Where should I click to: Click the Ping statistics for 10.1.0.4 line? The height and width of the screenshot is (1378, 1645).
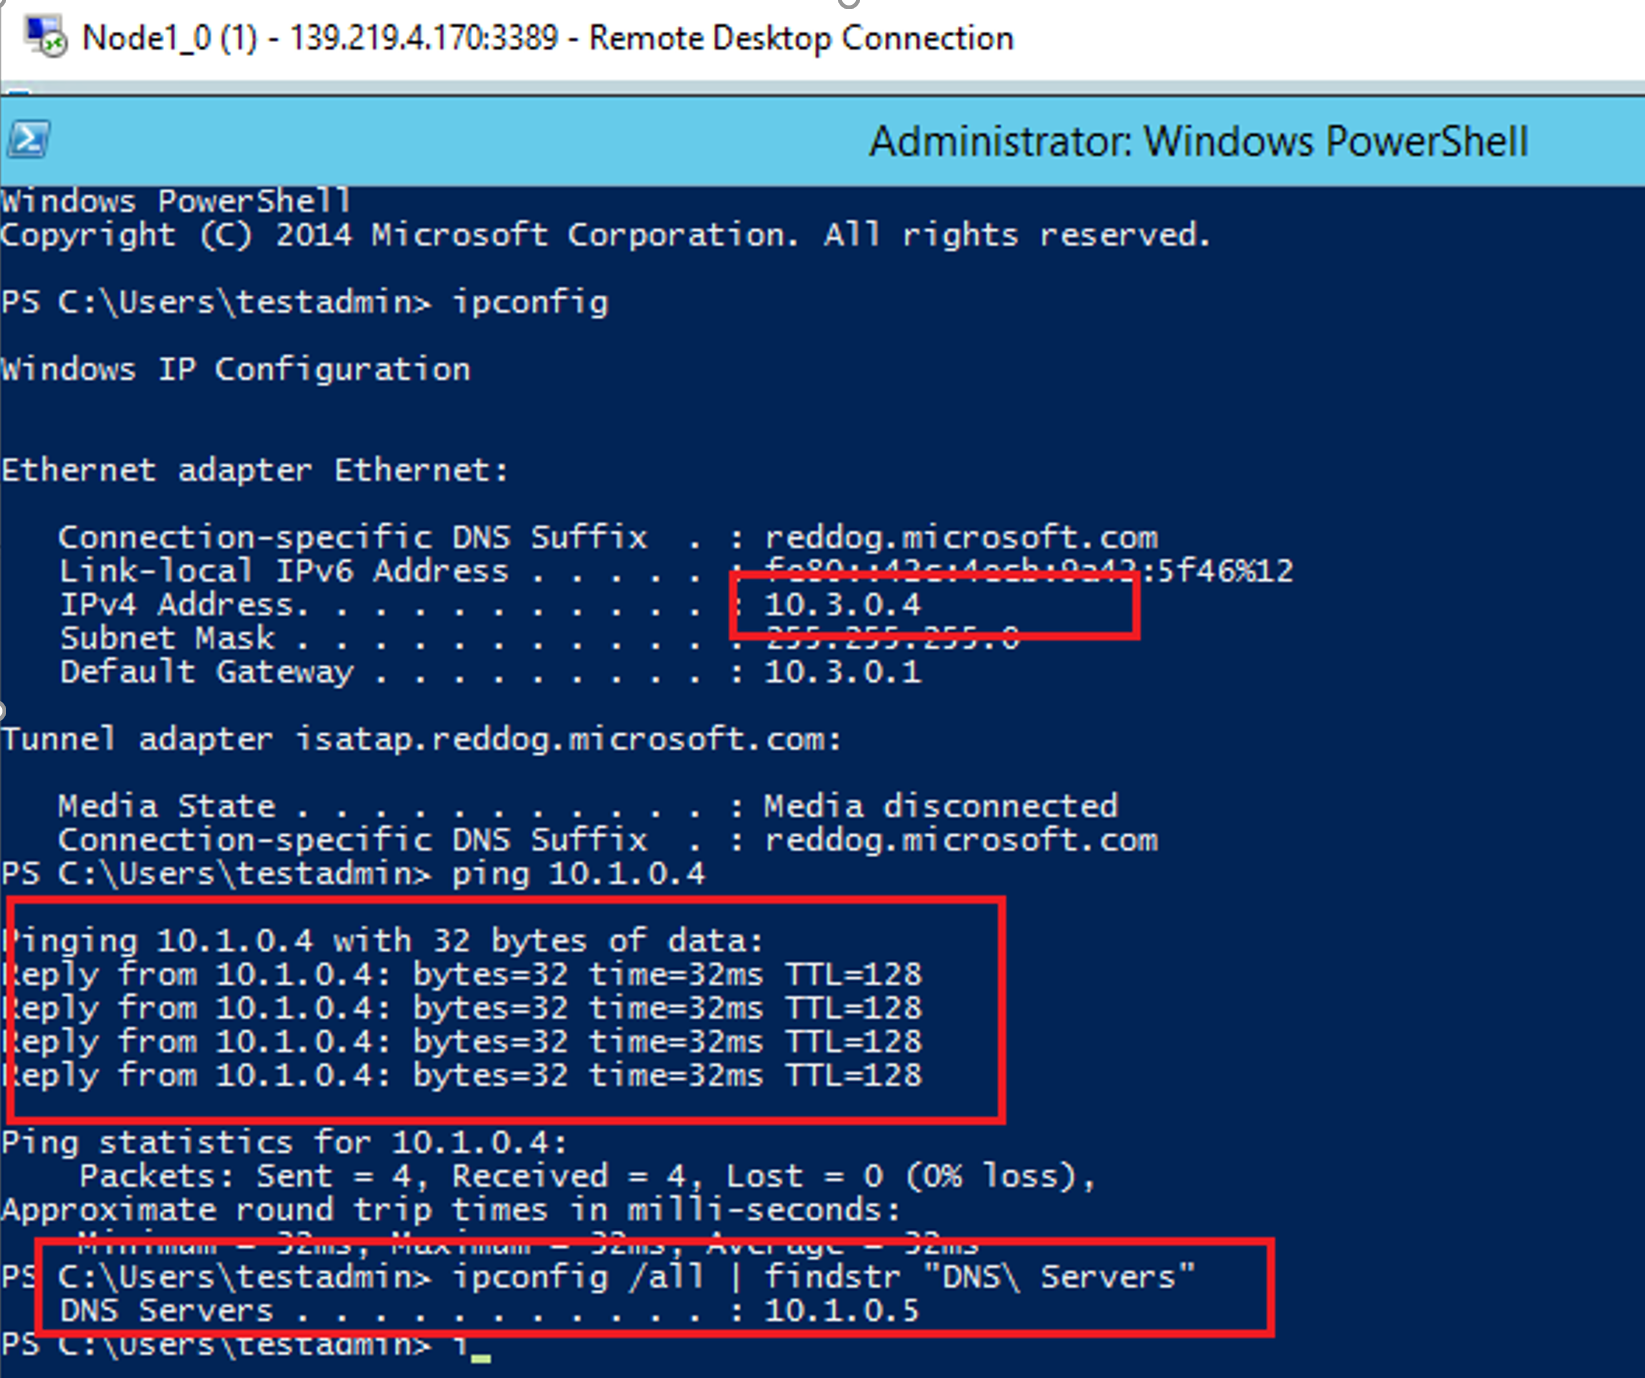tap(284, 1142)
